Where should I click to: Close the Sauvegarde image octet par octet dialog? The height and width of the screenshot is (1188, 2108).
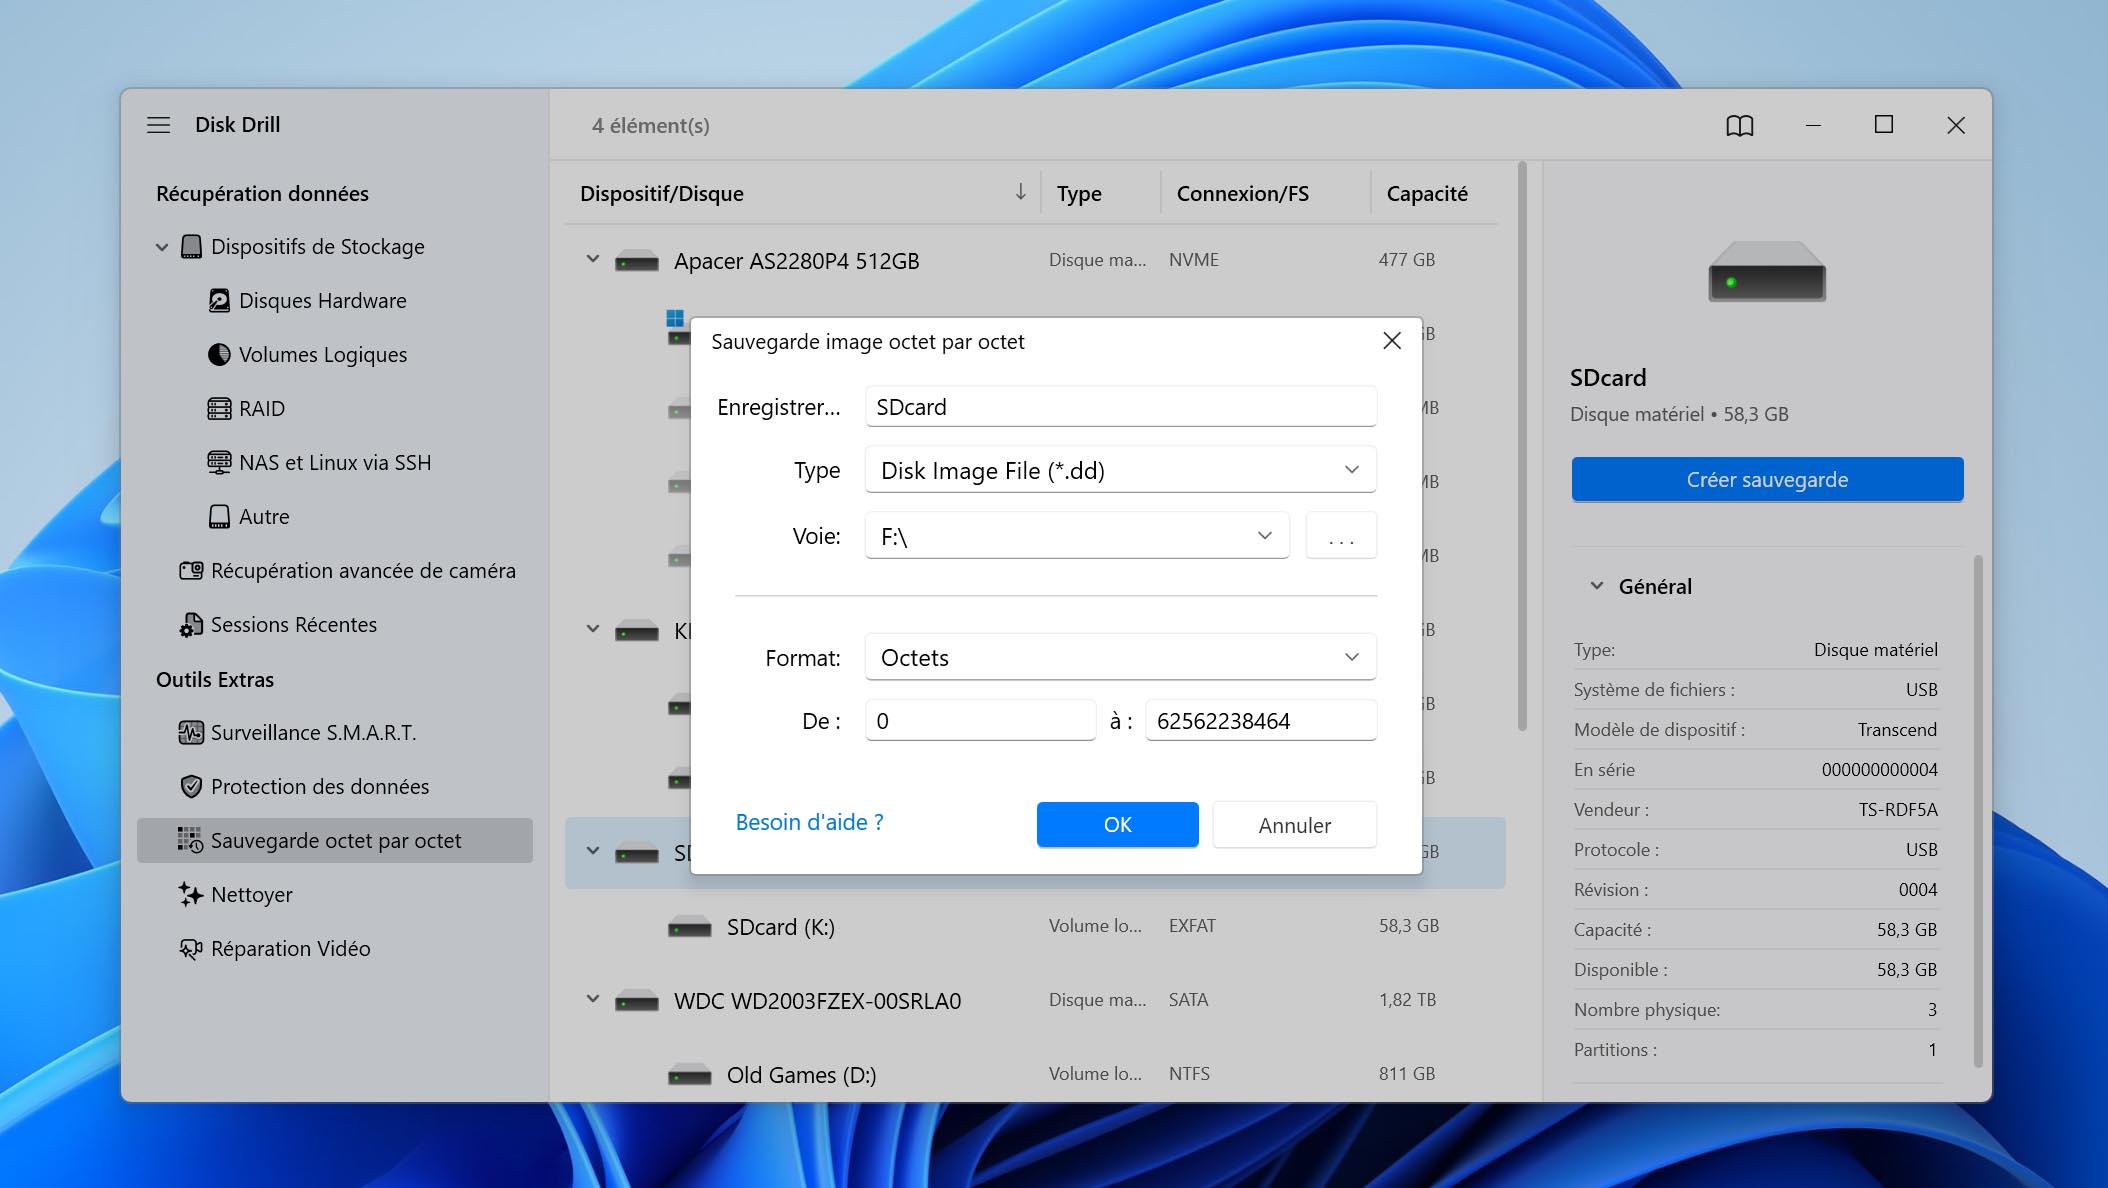pyautogui.click(x=1392, y=342)
